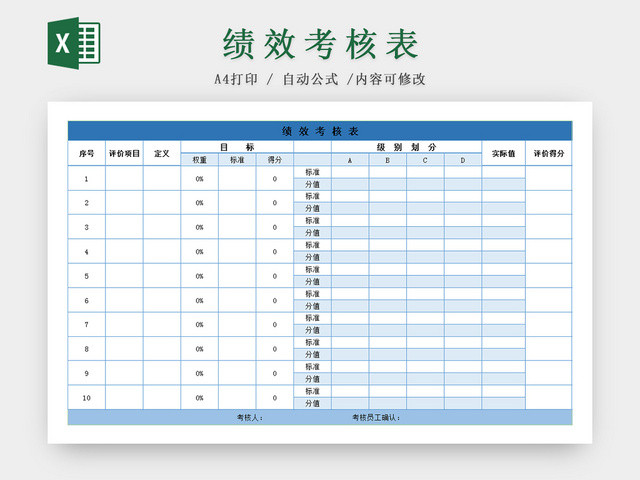Click serial number 3 cell
Viewport: 640px width, 480px height.
click(87, 227)
